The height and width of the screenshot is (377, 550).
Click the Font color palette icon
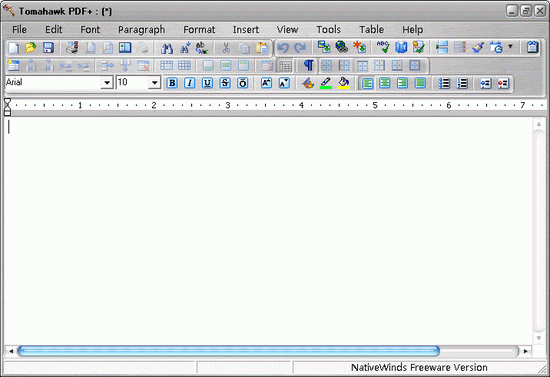(308, 83)
